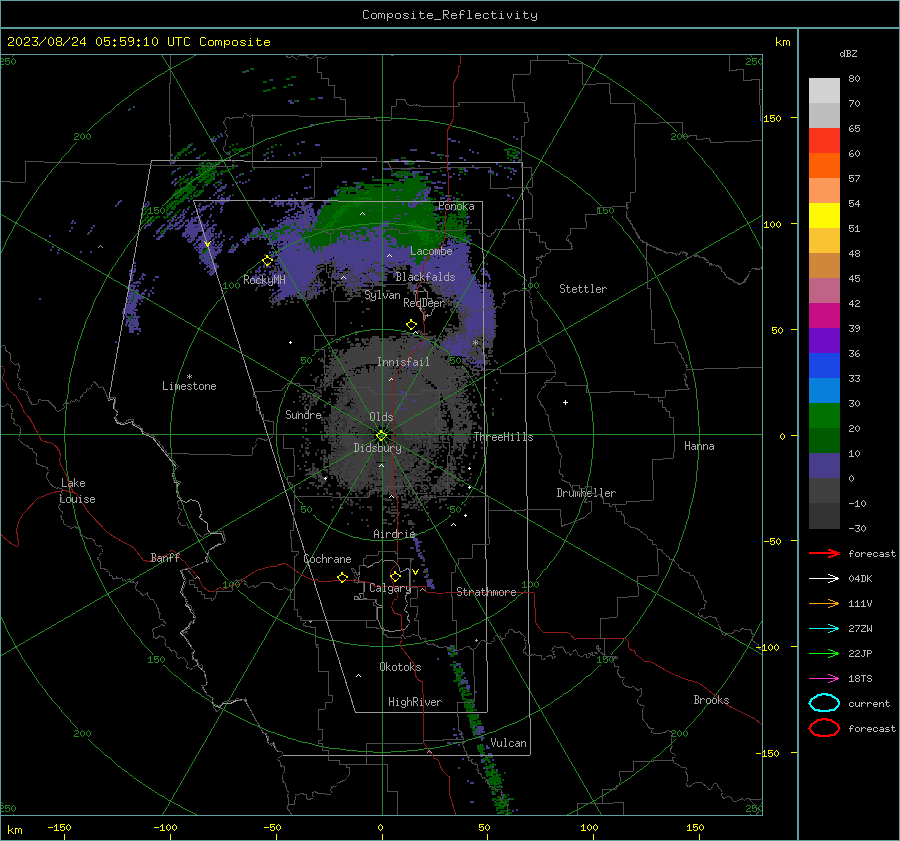Click the Brooks label
The height and width of the screenshot is (841, 900).
(711, 700)
